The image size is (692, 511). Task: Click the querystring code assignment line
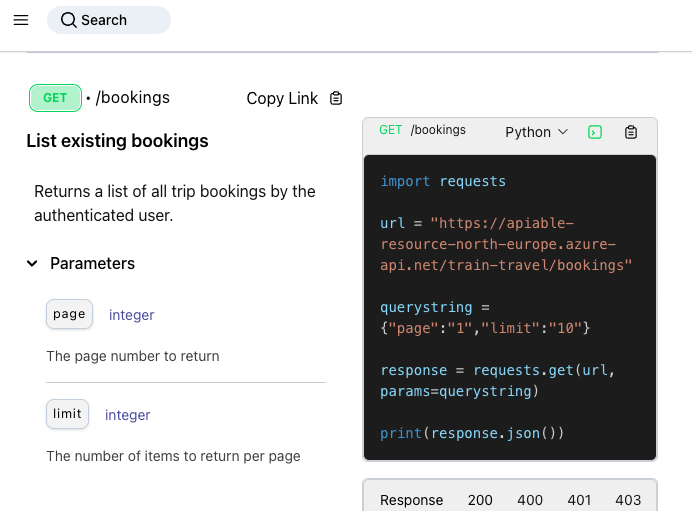pyautogui.click(x=435, y=307)
